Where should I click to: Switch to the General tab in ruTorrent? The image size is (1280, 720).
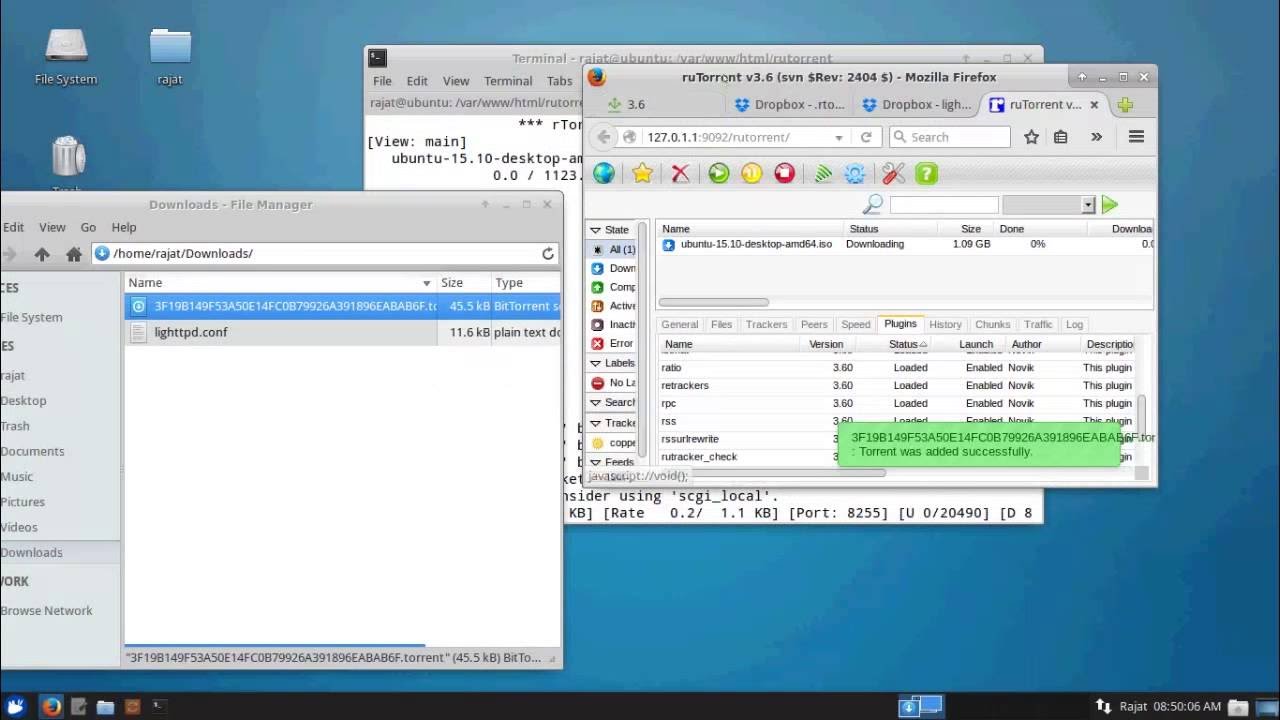tap(679, 324)
